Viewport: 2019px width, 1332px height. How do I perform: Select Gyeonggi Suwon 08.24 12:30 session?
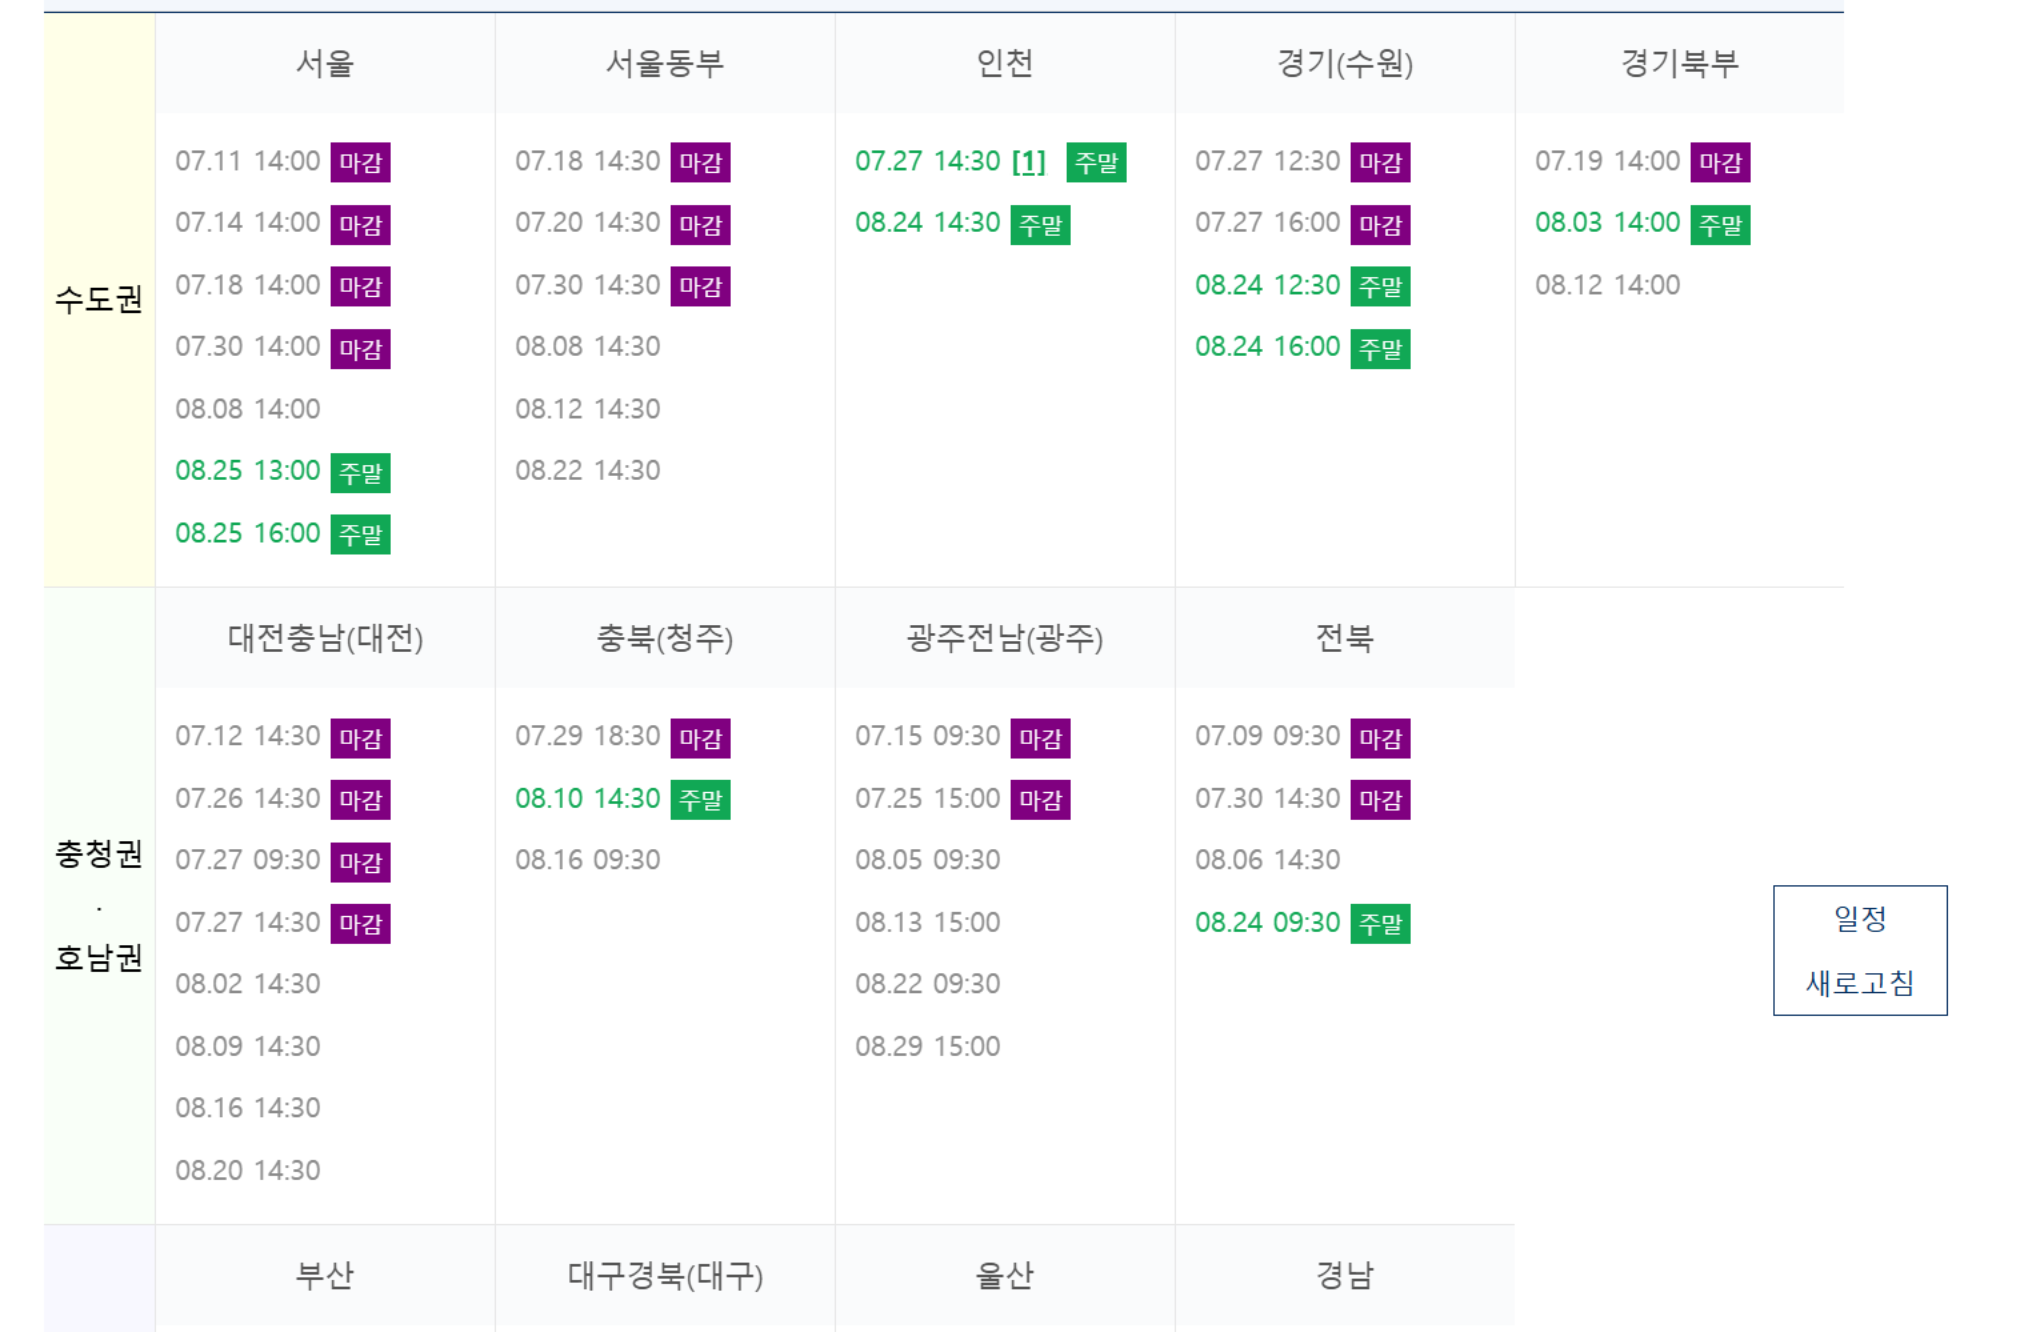(x=1267, y=285)
